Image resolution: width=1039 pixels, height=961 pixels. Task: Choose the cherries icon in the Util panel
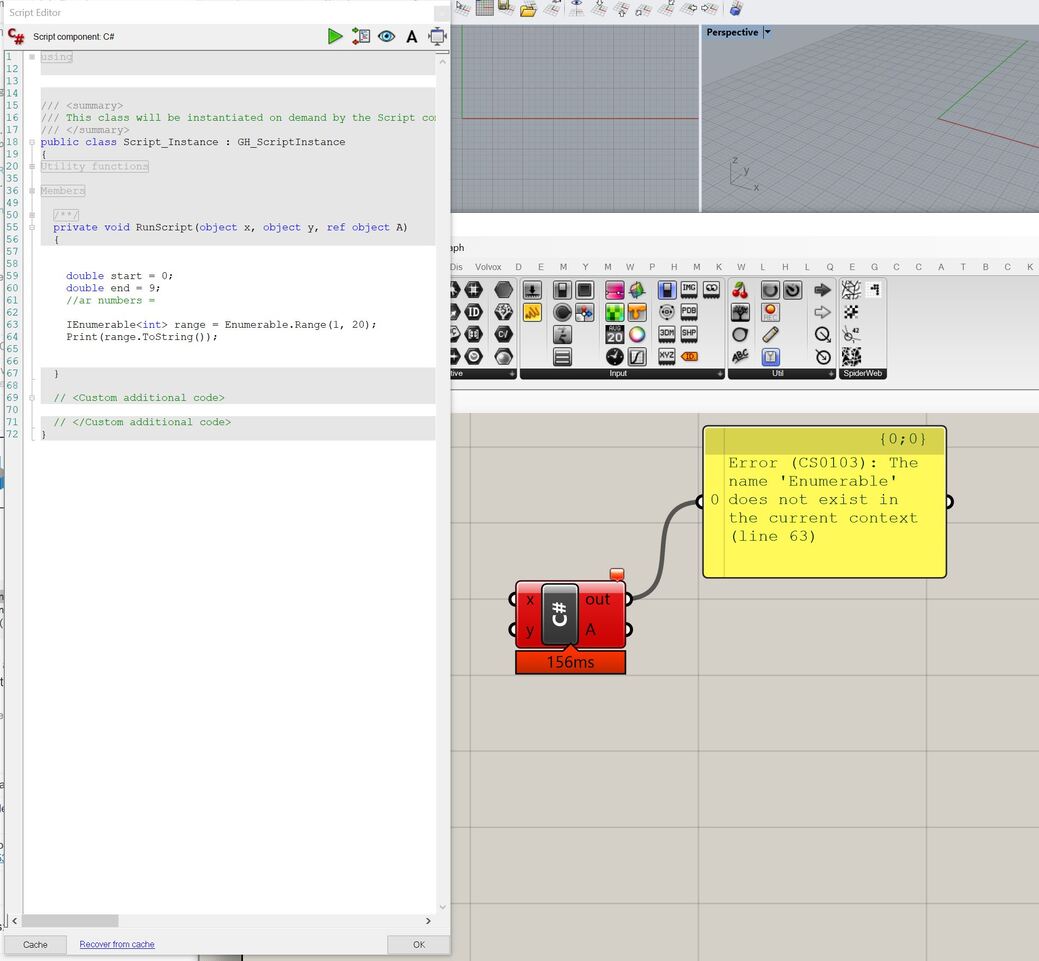point(740,290)
